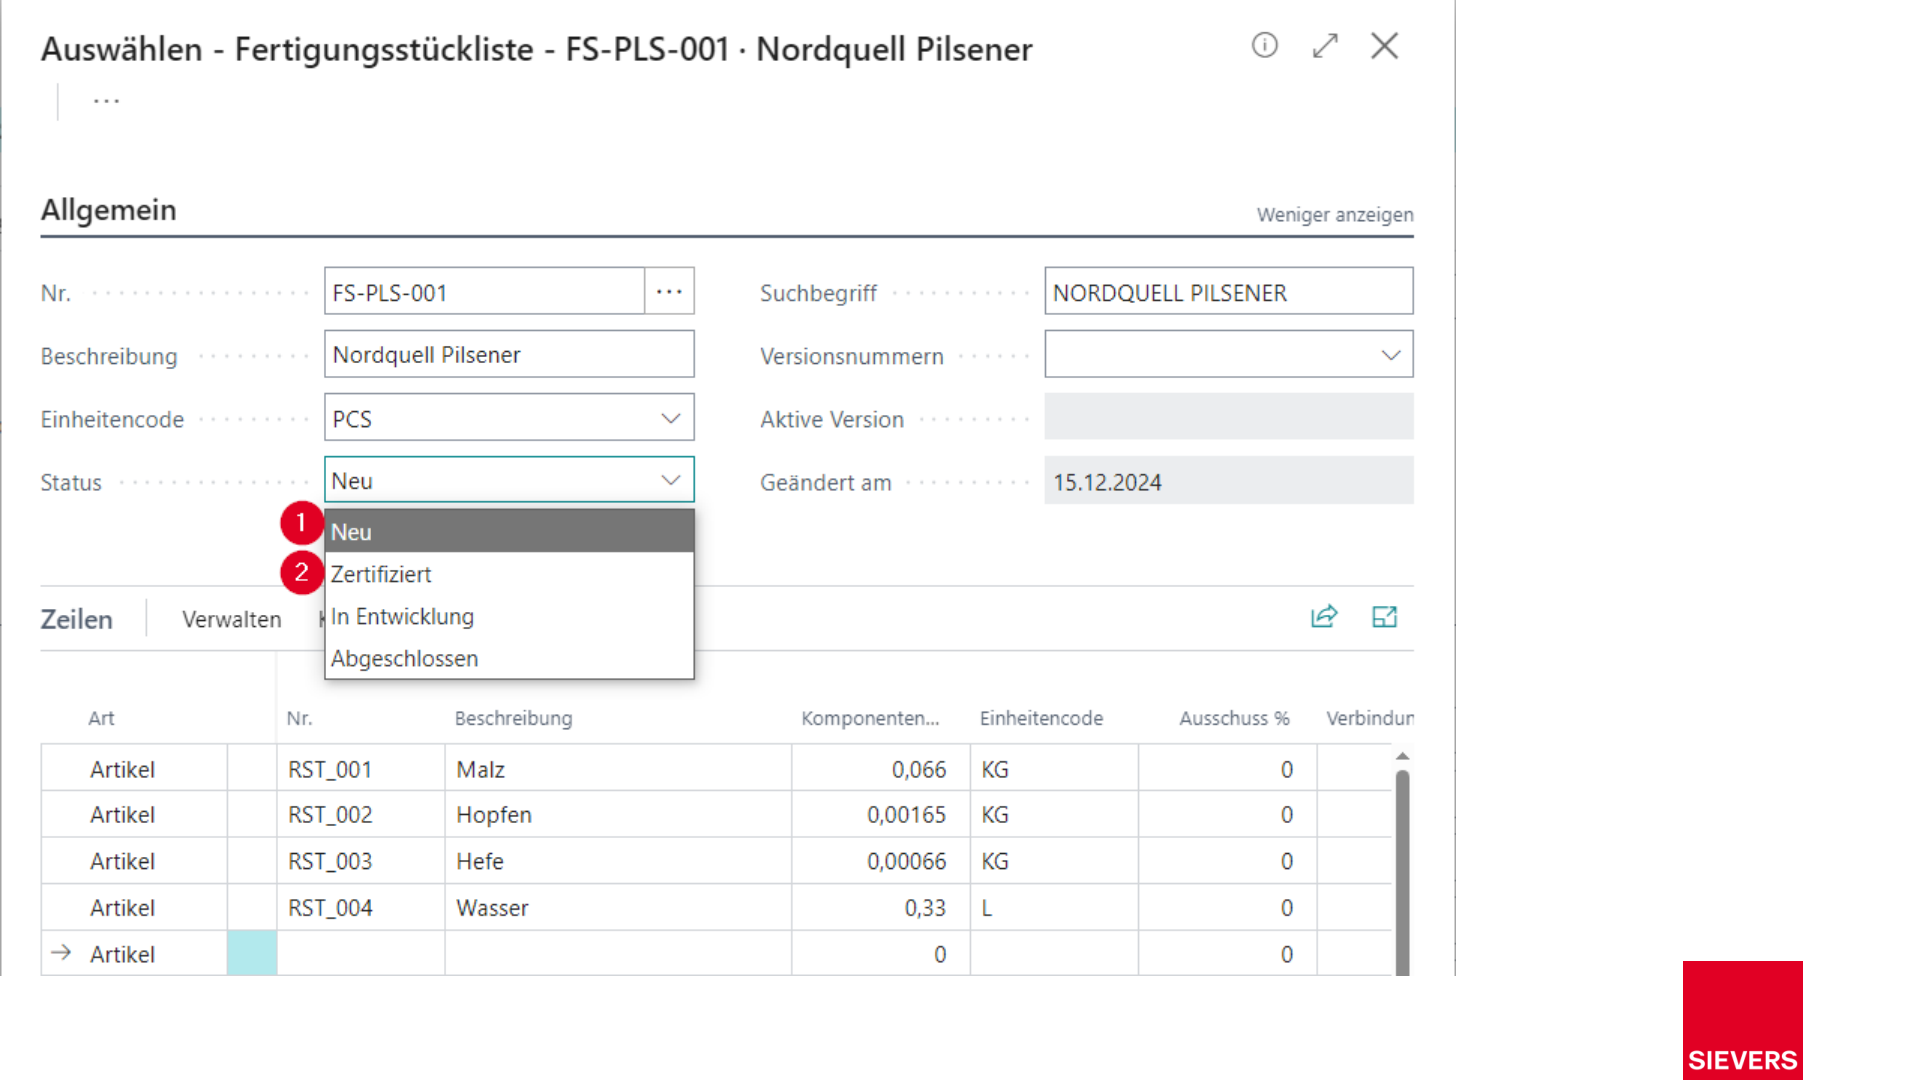Select the RST_001 cell
The width and height of the screenshot is (1920, 1080).
click(360, 768)
